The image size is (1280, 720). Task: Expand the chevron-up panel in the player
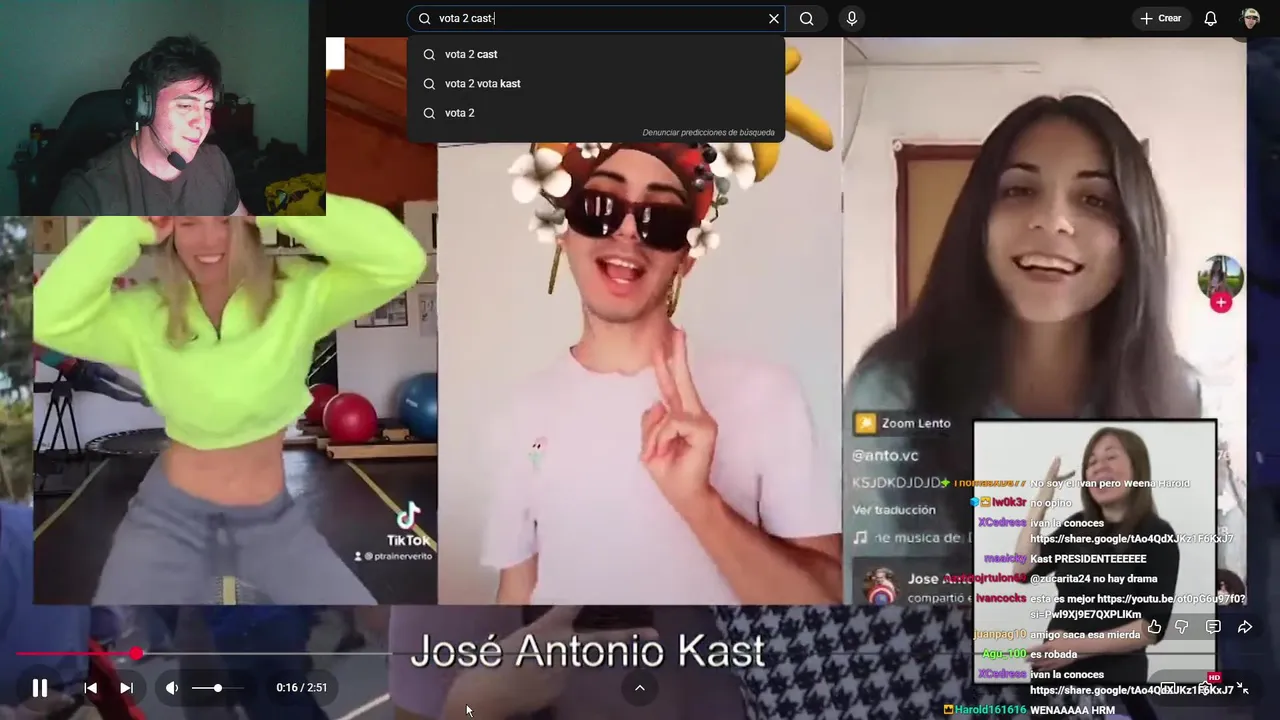click(640, 687)
